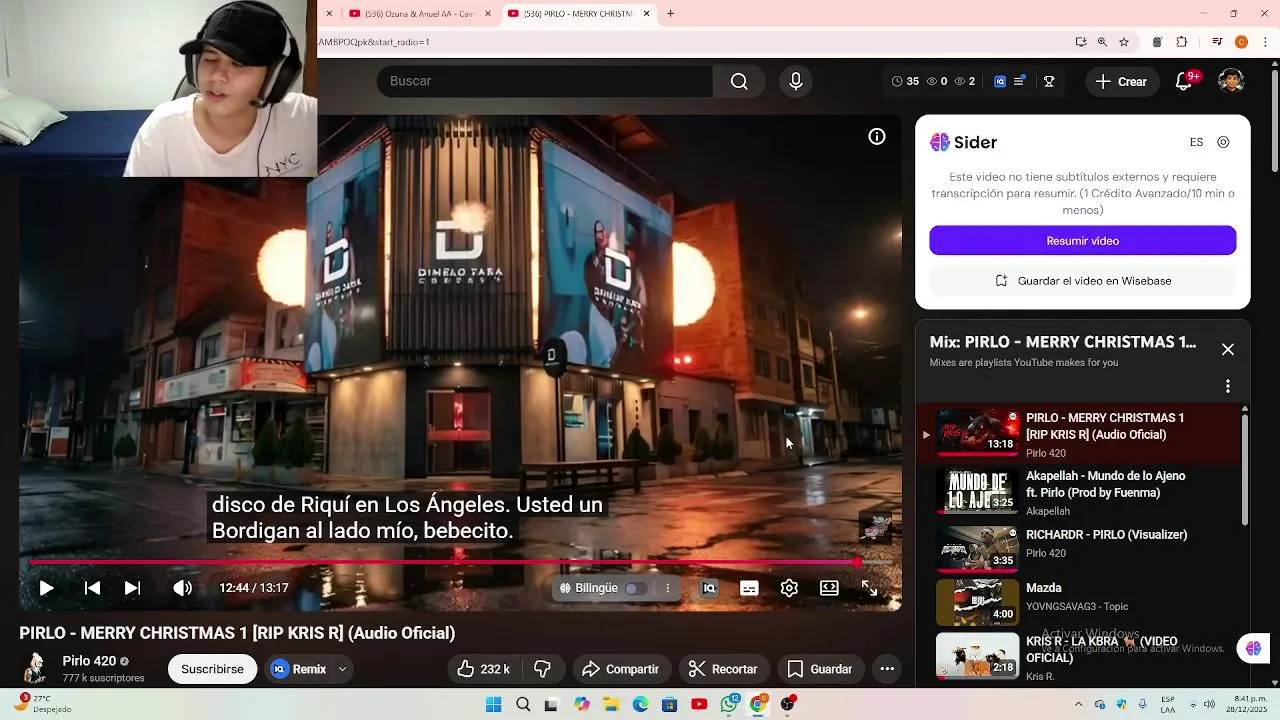The image size is (1280, 720).
Task: Play KRIS R - LA KBRA video
Action: [1078, 657]
